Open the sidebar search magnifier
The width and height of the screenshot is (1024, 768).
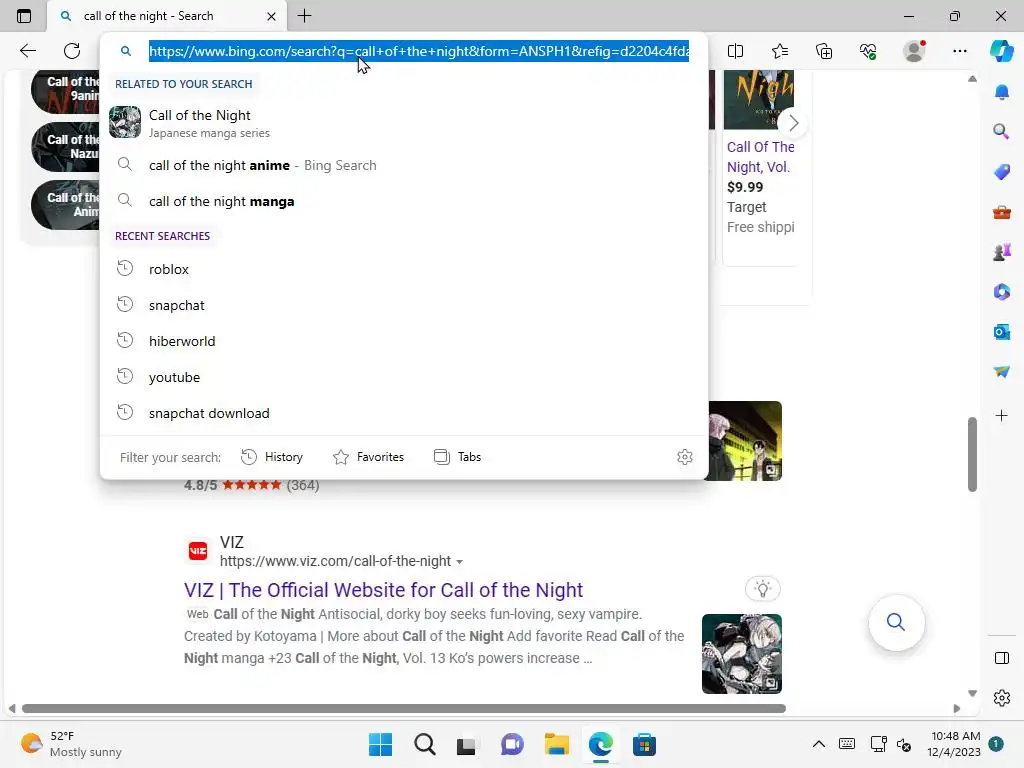[1002, 131]
